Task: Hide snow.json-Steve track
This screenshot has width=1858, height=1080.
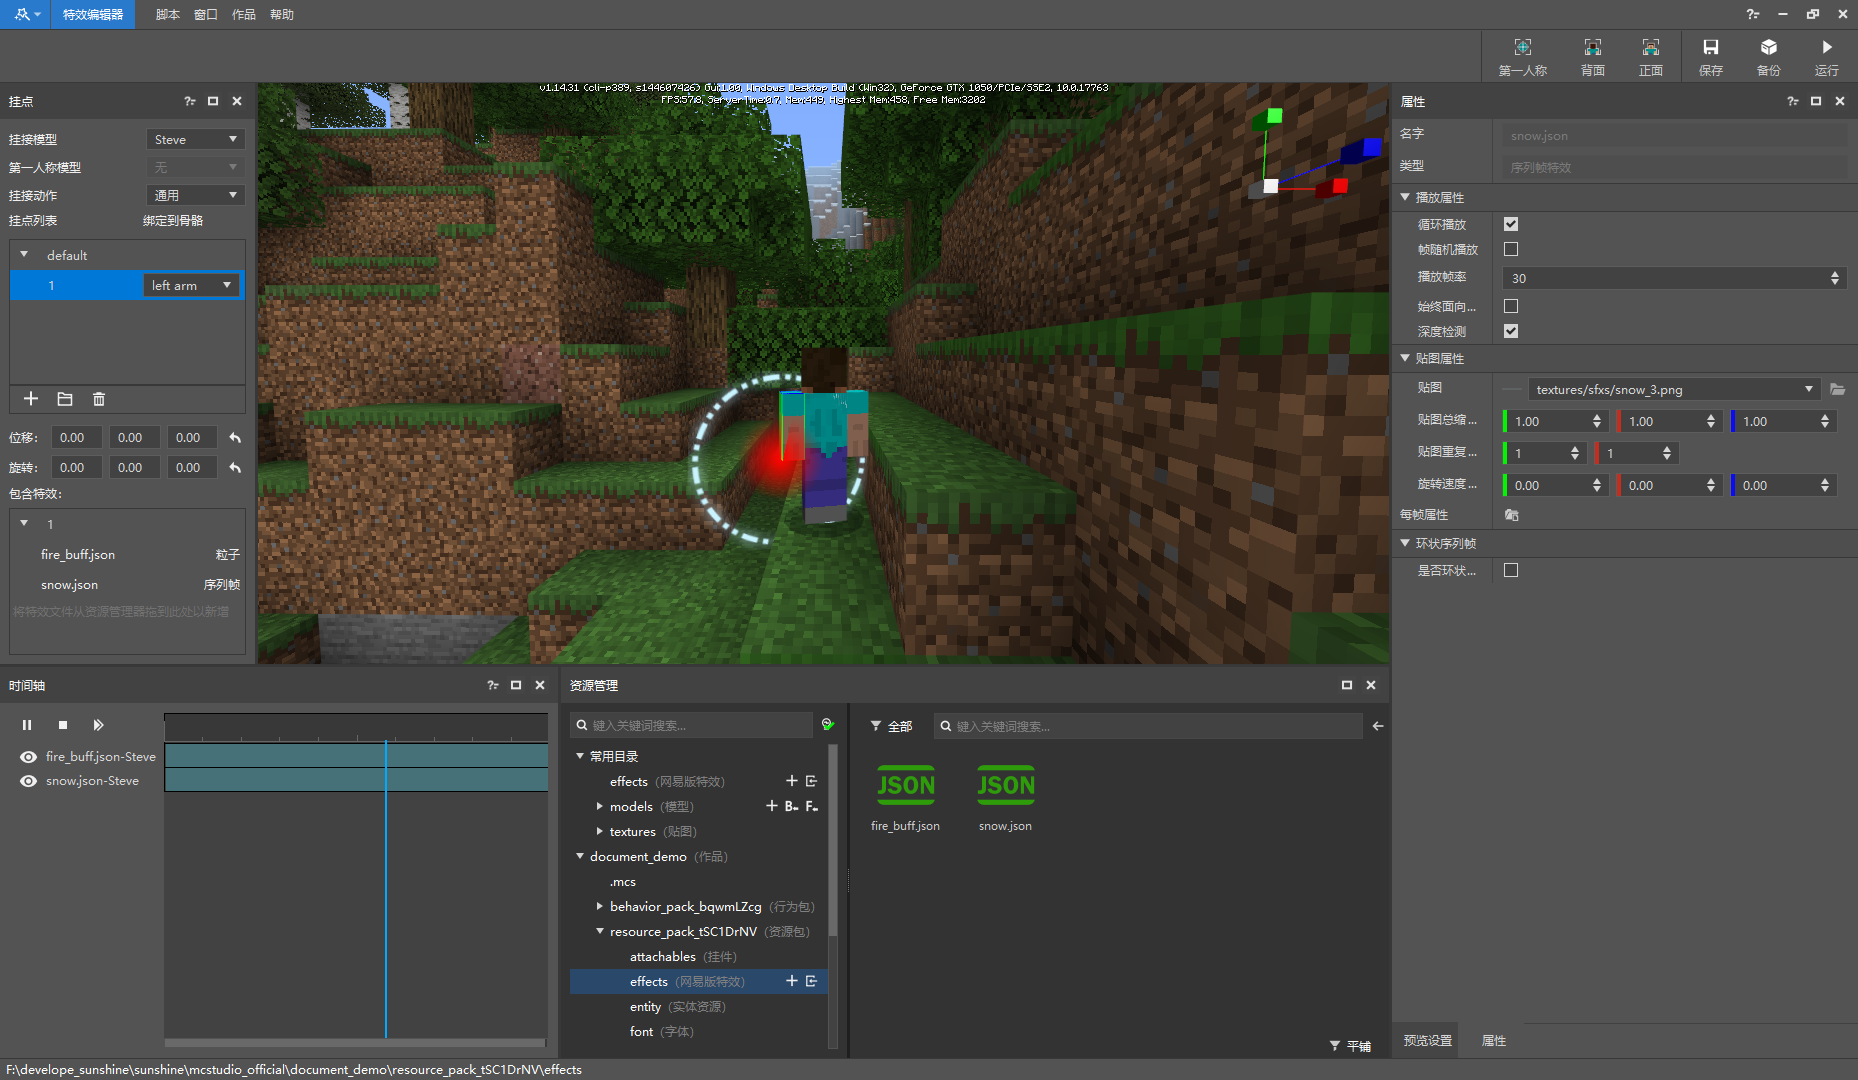Action: (x=28, y=781)
